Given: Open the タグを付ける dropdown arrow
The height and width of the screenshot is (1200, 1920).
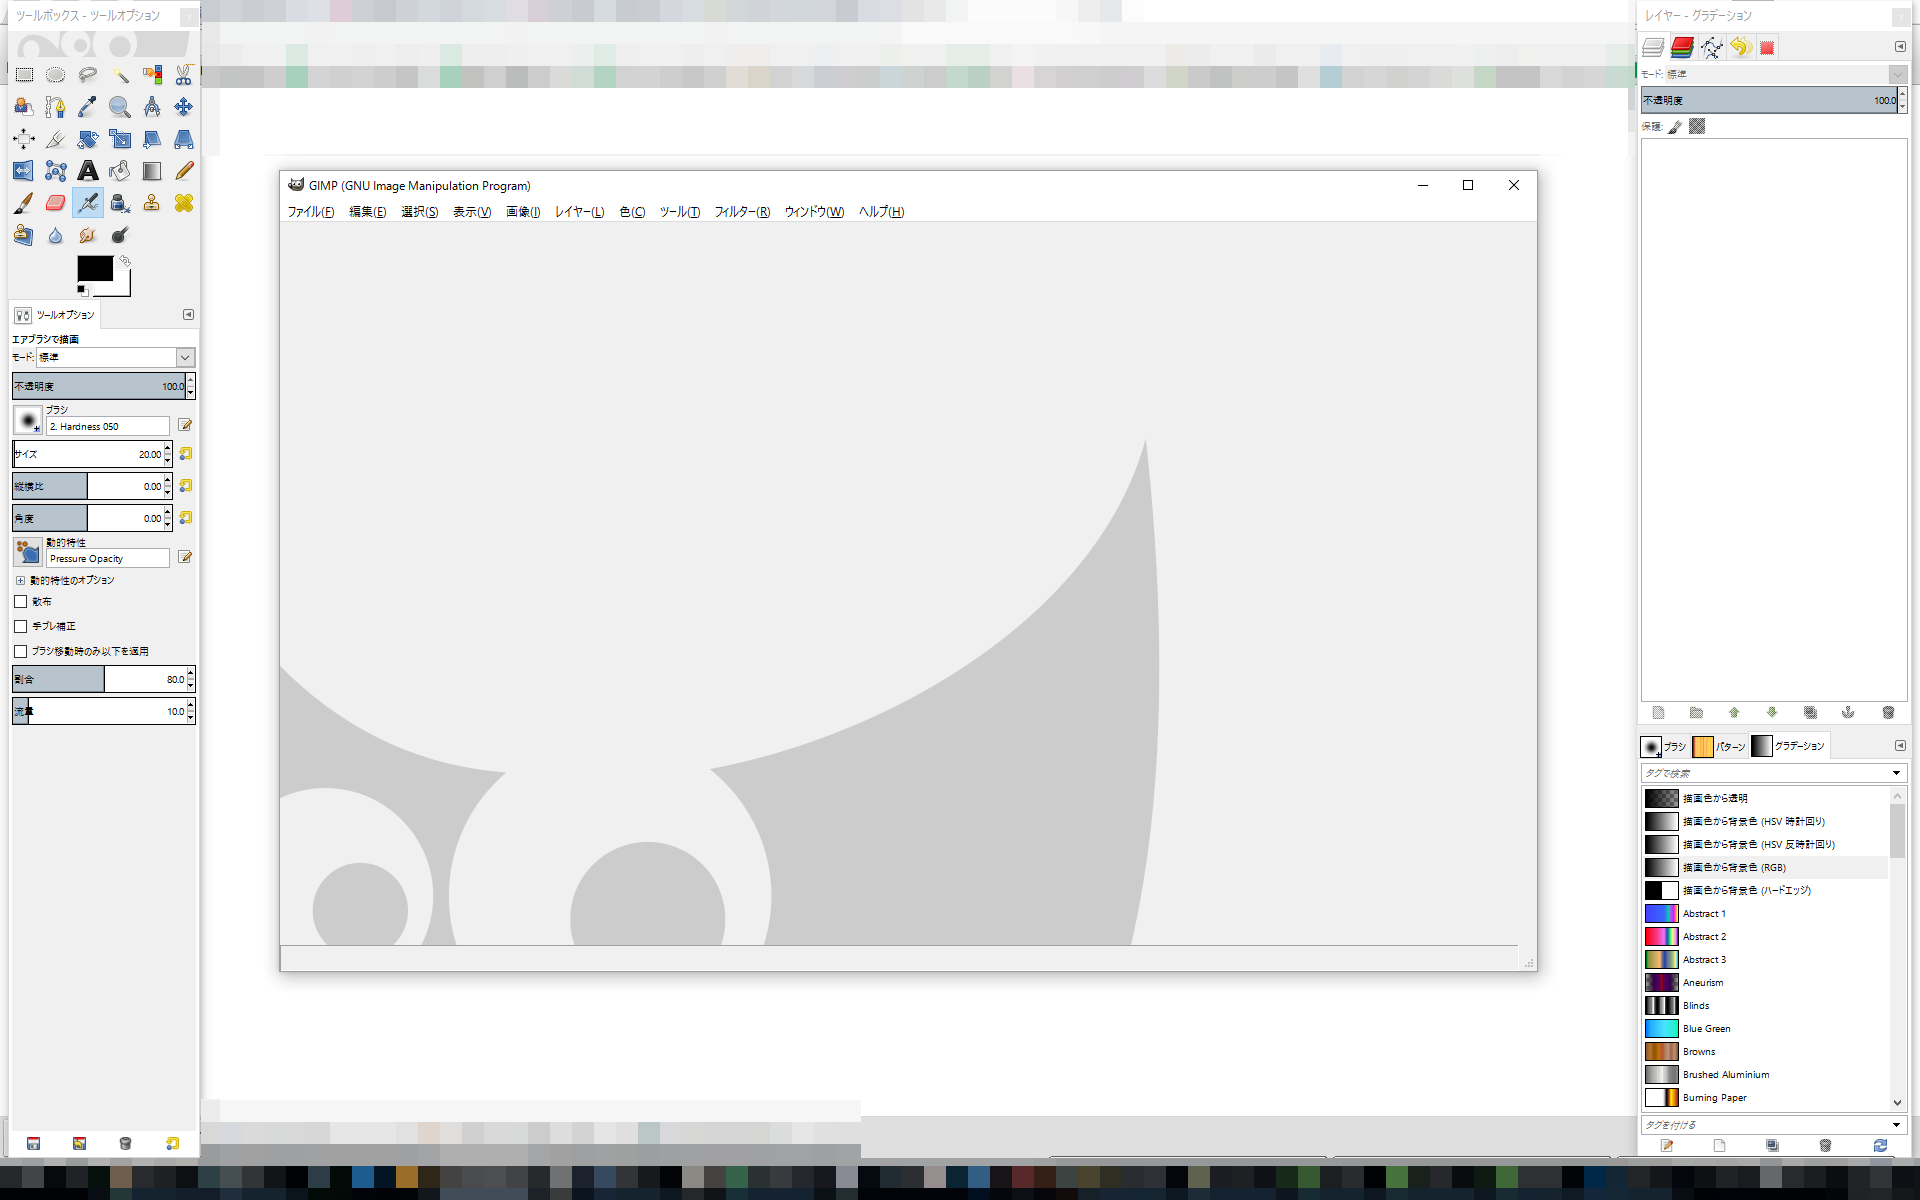Looking at the screenshot, I should (x=1896, y=1125).
